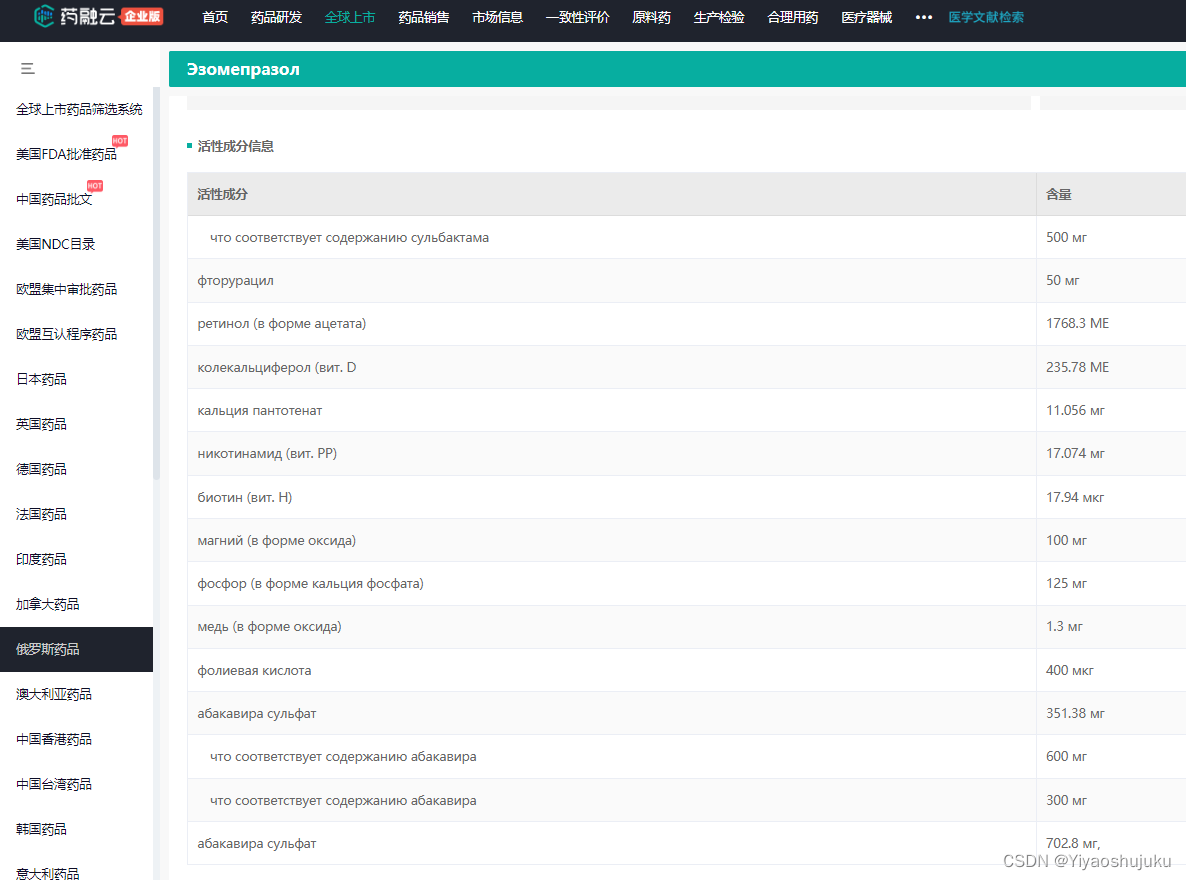Open 一致性评价 navigation item
Image resolution: width=1186 pixels, height=880 pixels.
point(577,17)
